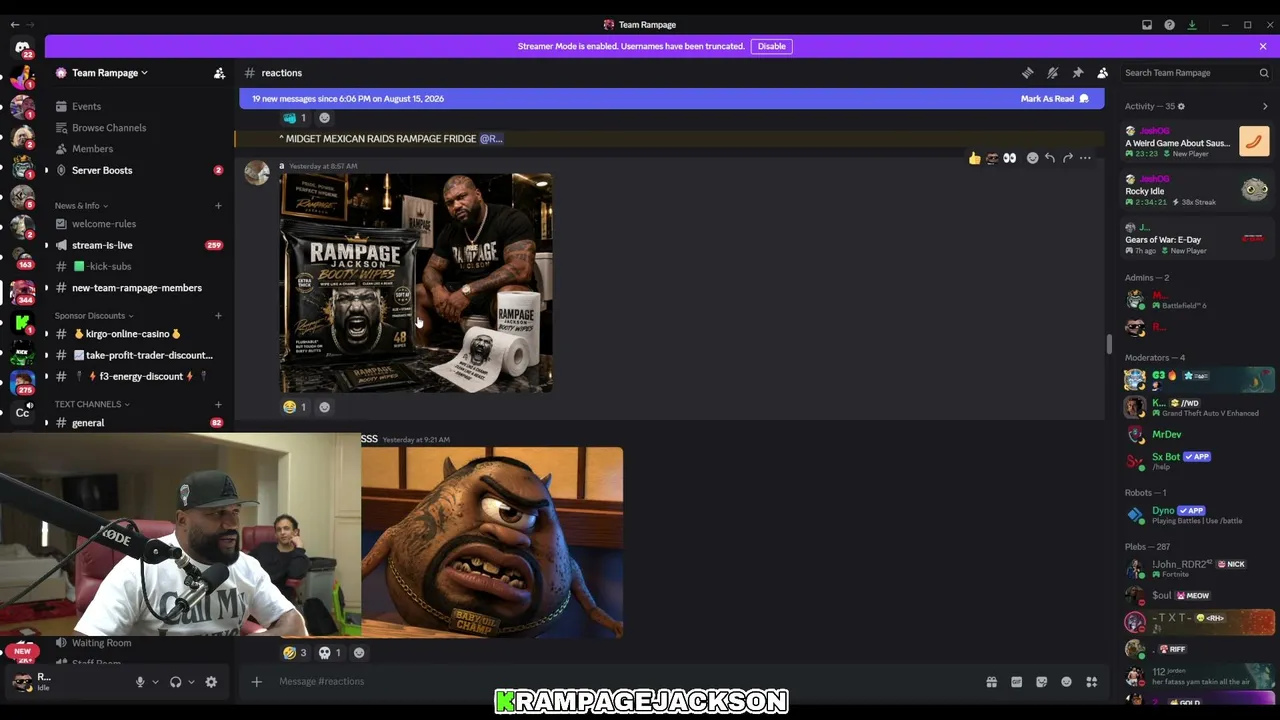Collapse the News & Info category

point(81,206)
